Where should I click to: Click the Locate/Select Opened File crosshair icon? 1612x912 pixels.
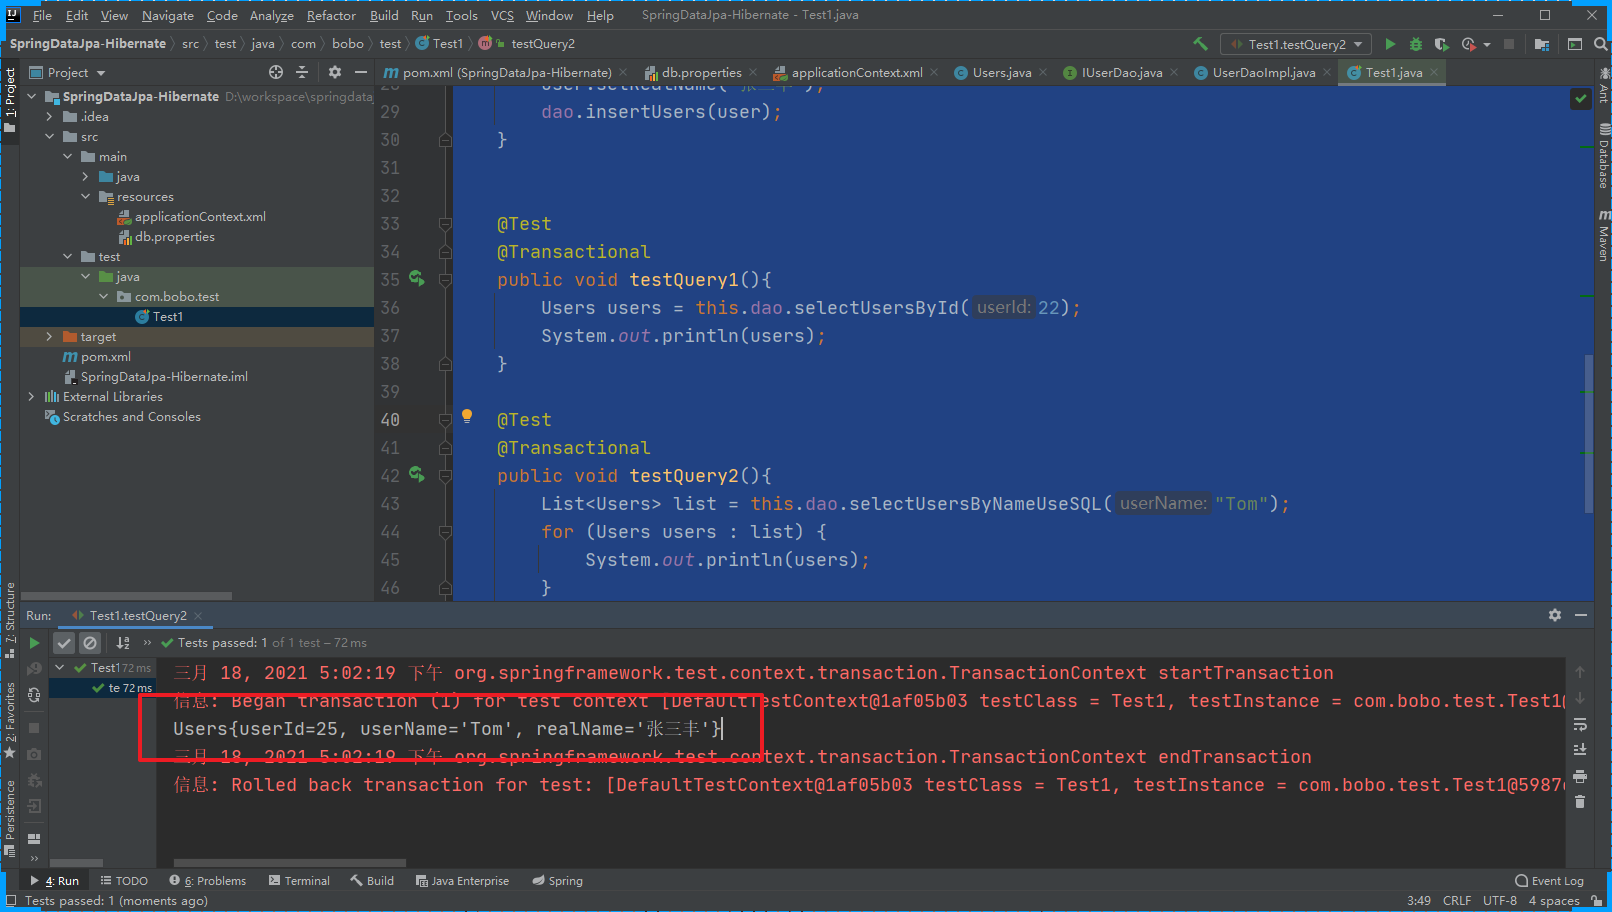coord(276,72)
